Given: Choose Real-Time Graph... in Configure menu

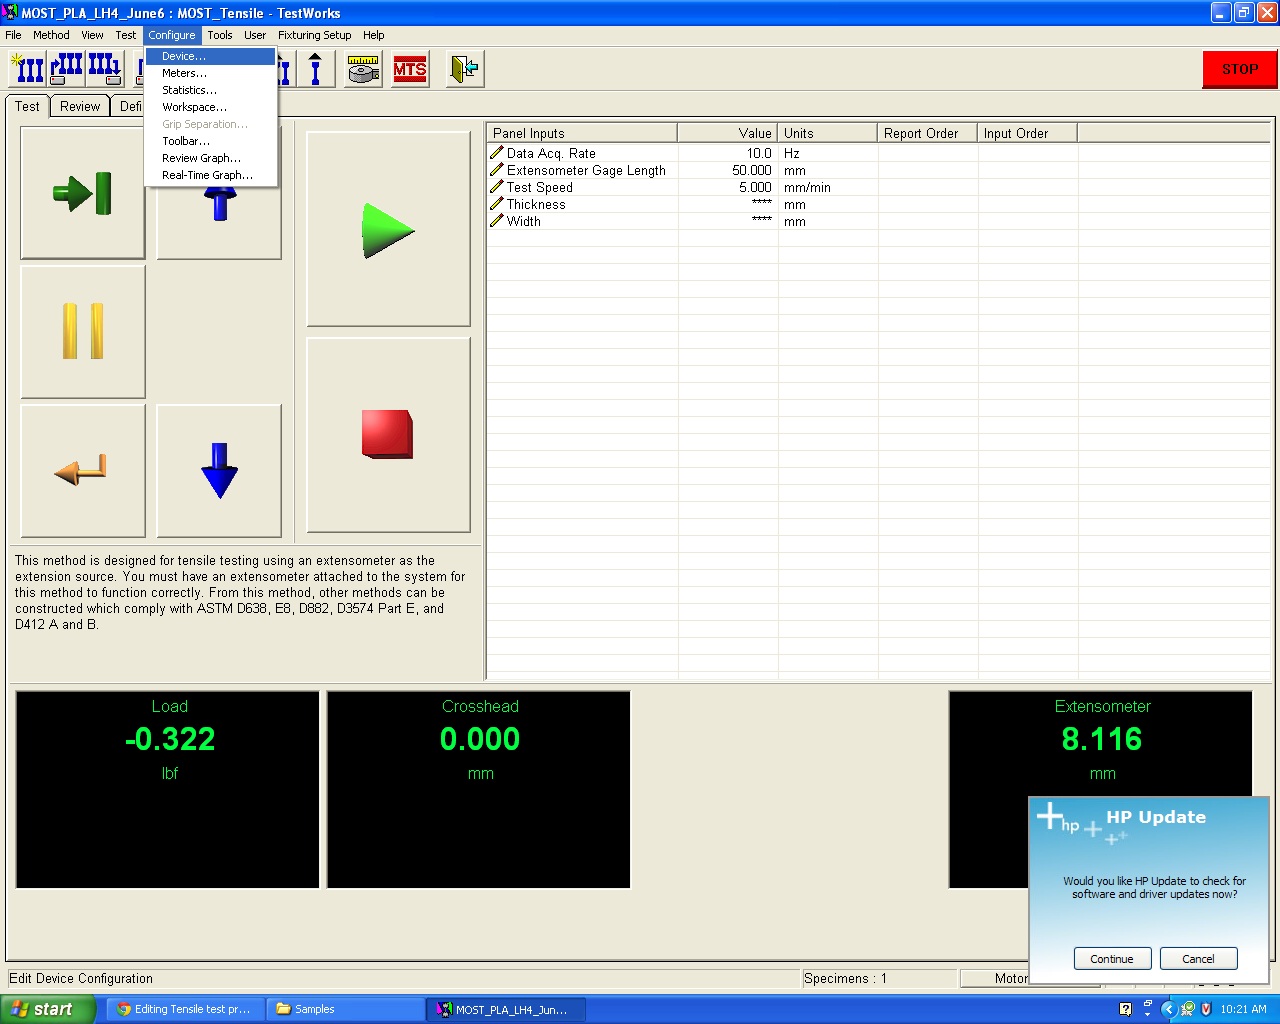Looking at the screenshot, I should (207, 175).
